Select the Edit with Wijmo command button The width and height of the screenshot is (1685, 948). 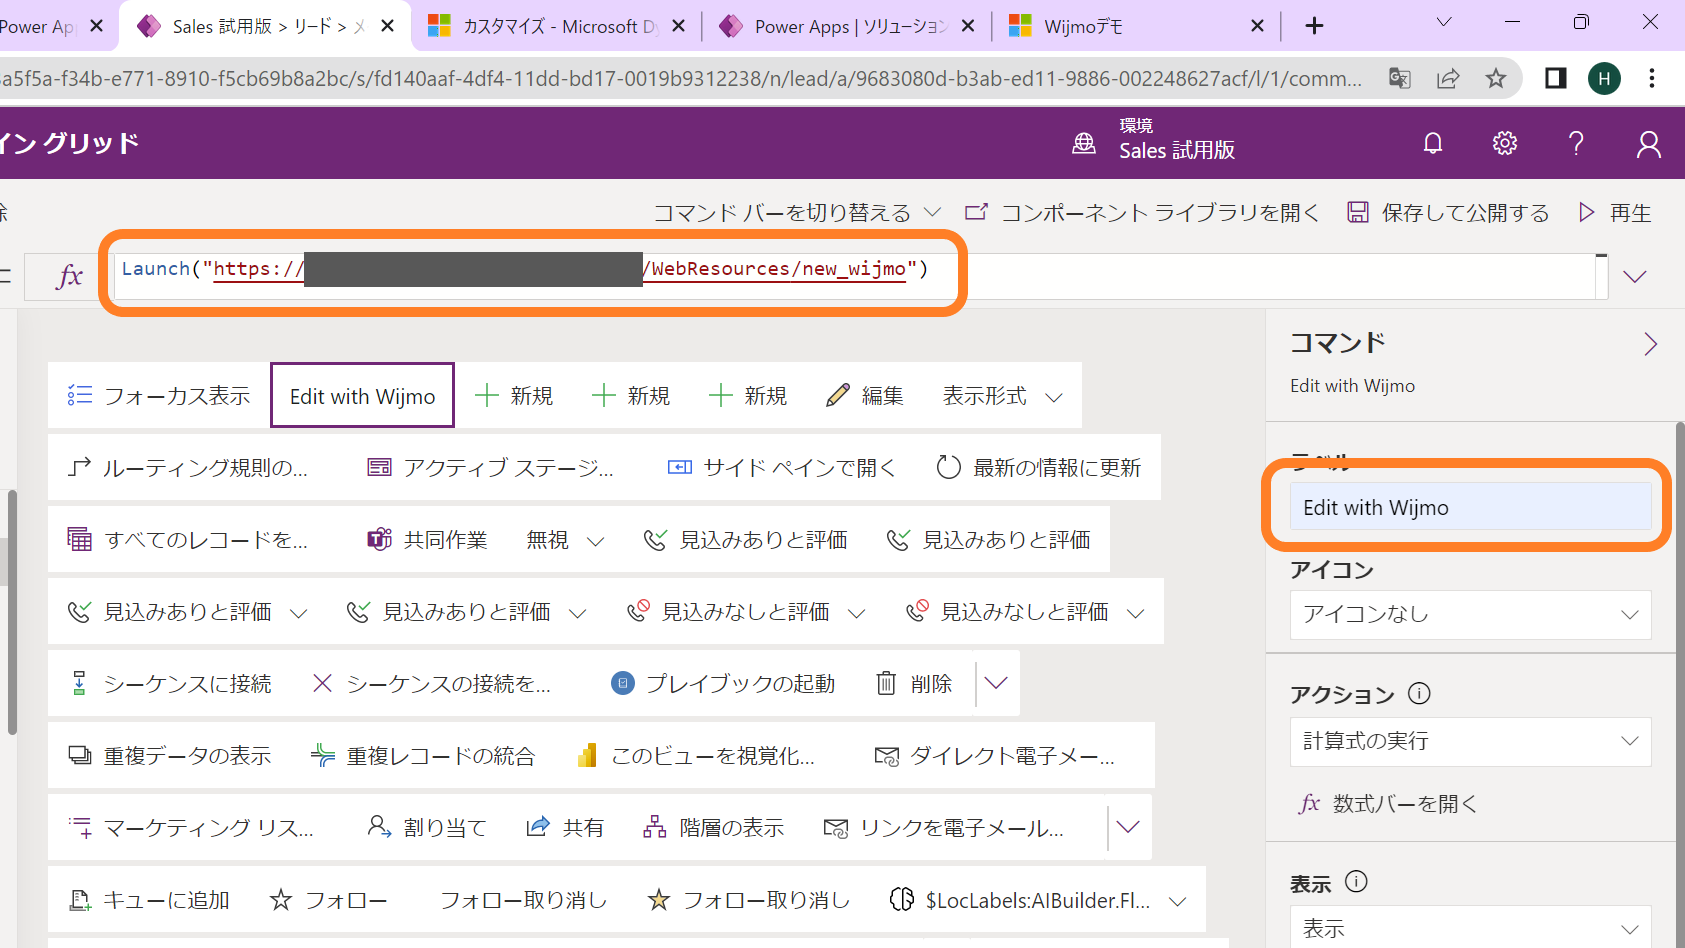point(362,396)
